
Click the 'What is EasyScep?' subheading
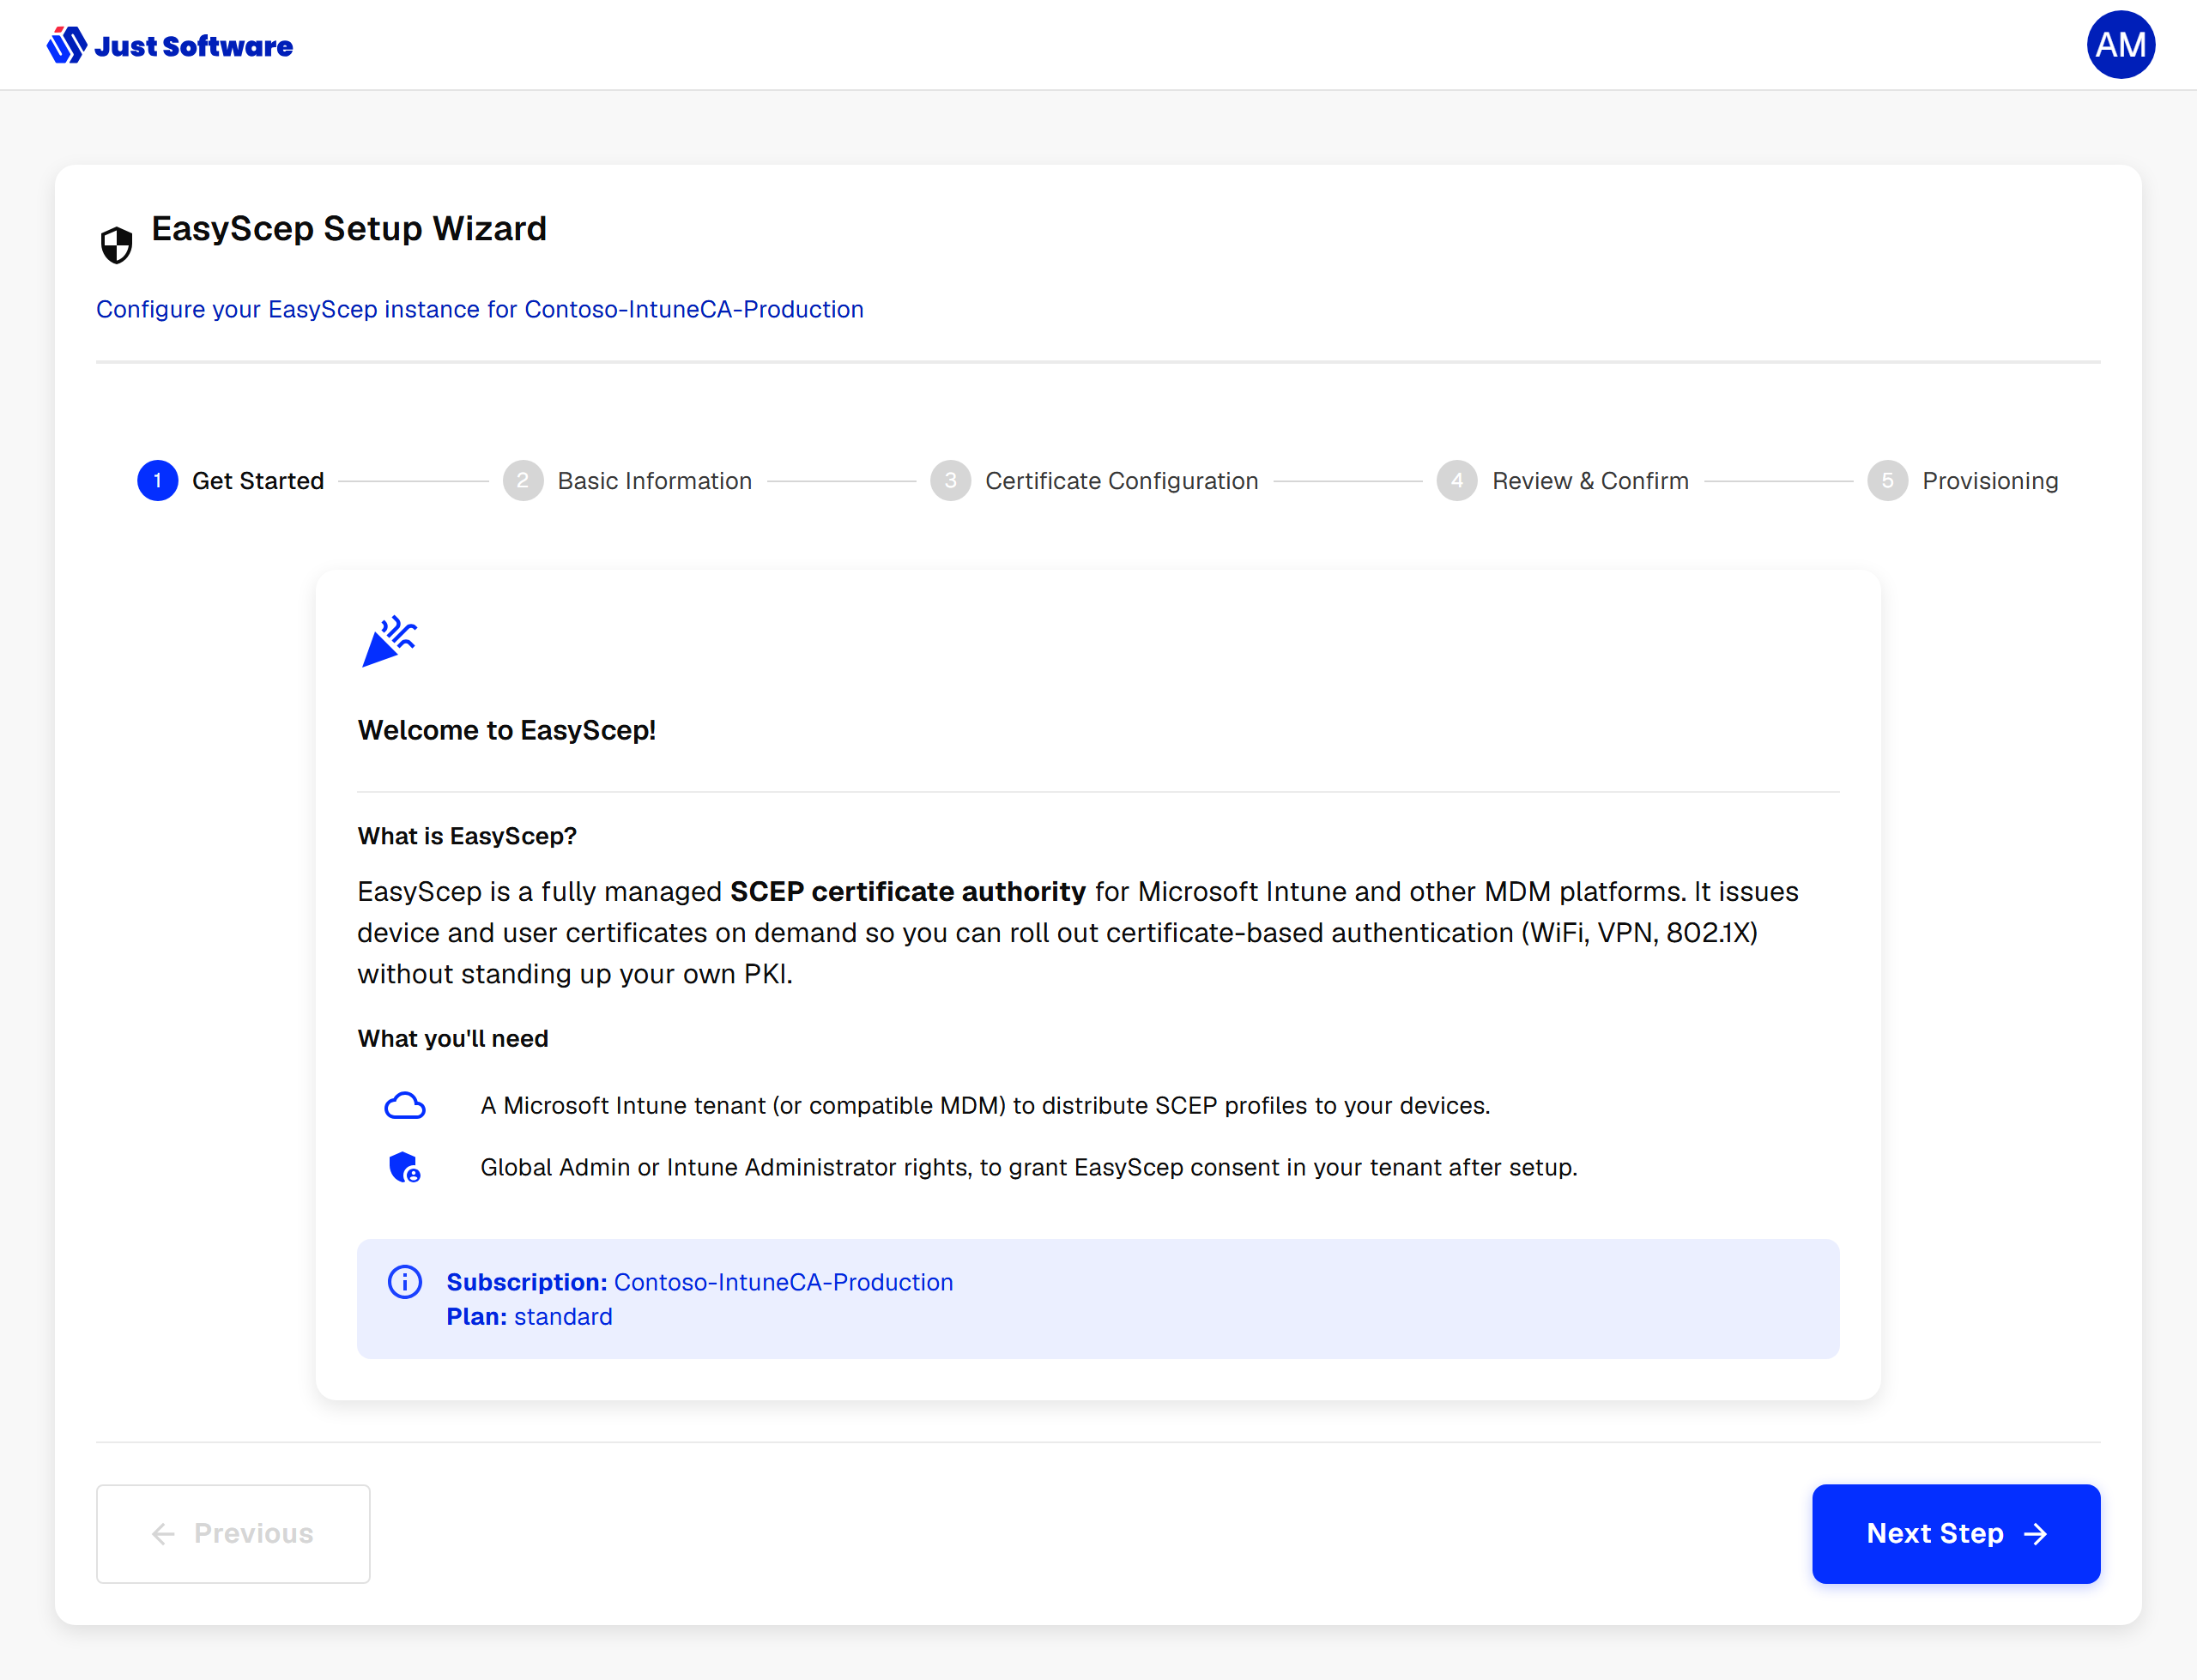point(467,836)
